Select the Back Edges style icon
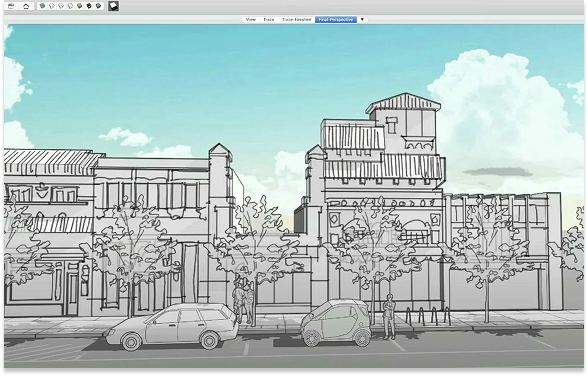This screenshot has height=376, width=588. tap(52, 6)
